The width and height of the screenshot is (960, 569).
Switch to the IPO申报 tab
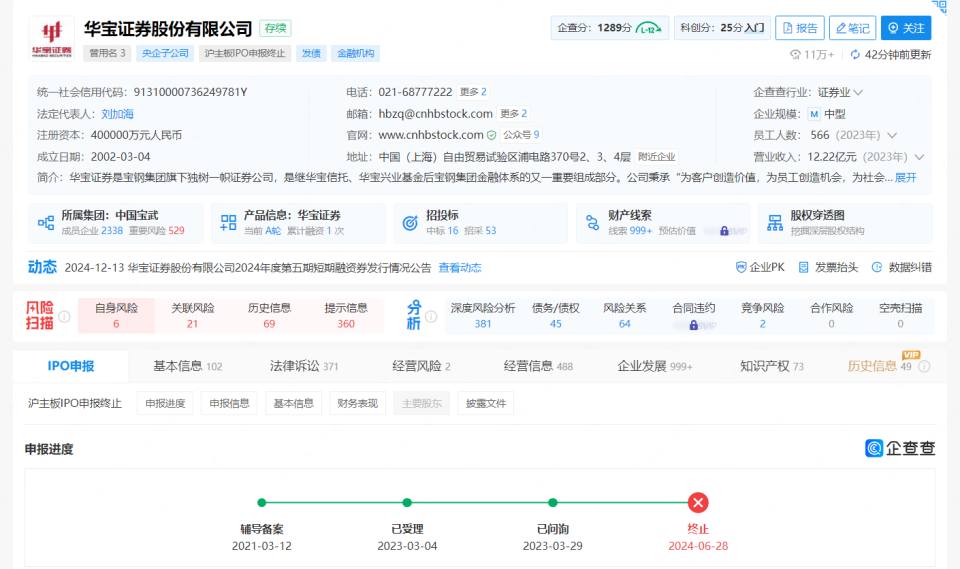(71, 366)
